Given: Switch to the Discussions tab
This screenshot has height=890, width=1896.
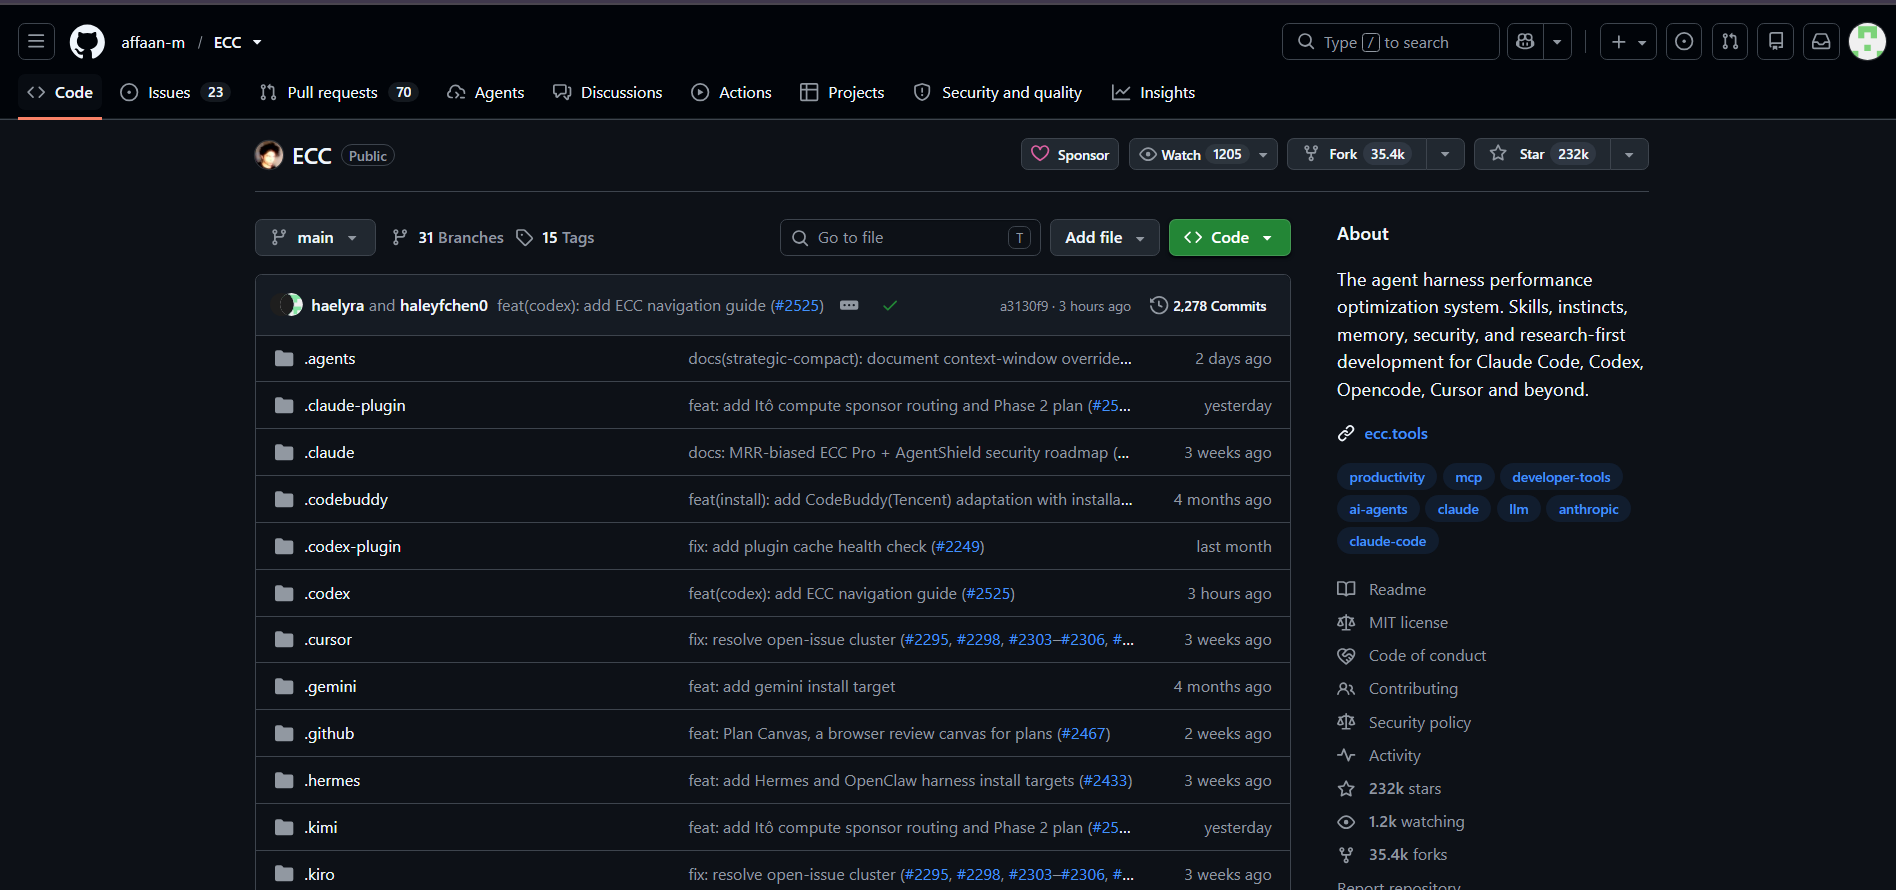Looking at the screenshot, I should pyautogui.click(x=608, y=92).
